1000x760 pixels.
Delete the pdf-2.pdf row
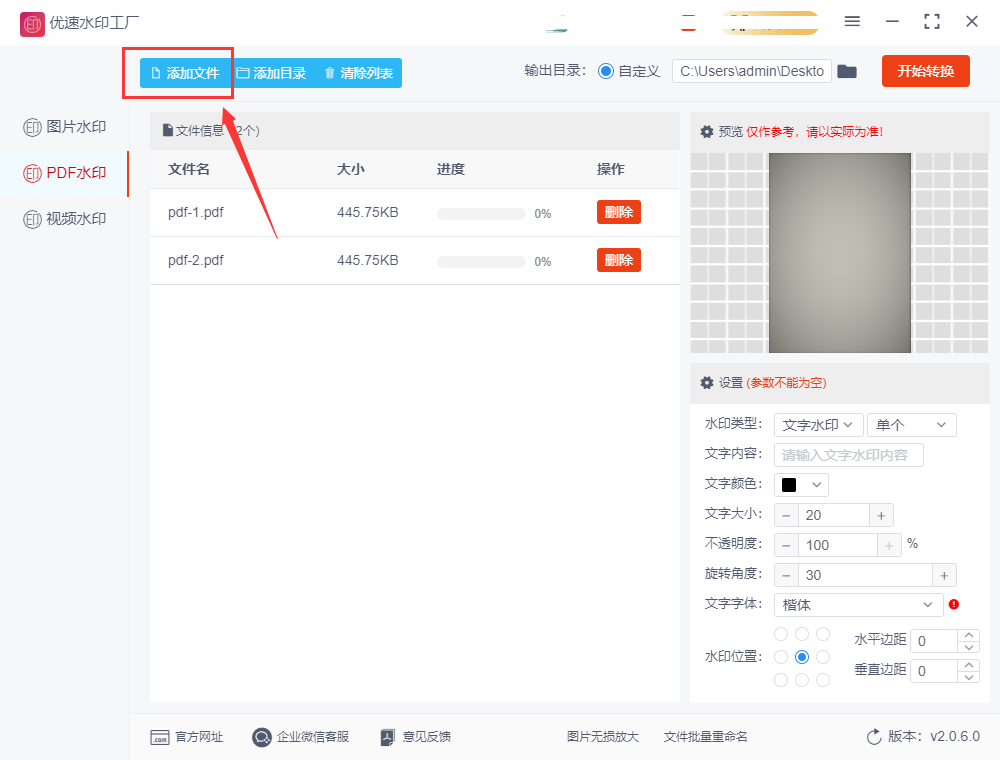point(619,260)
